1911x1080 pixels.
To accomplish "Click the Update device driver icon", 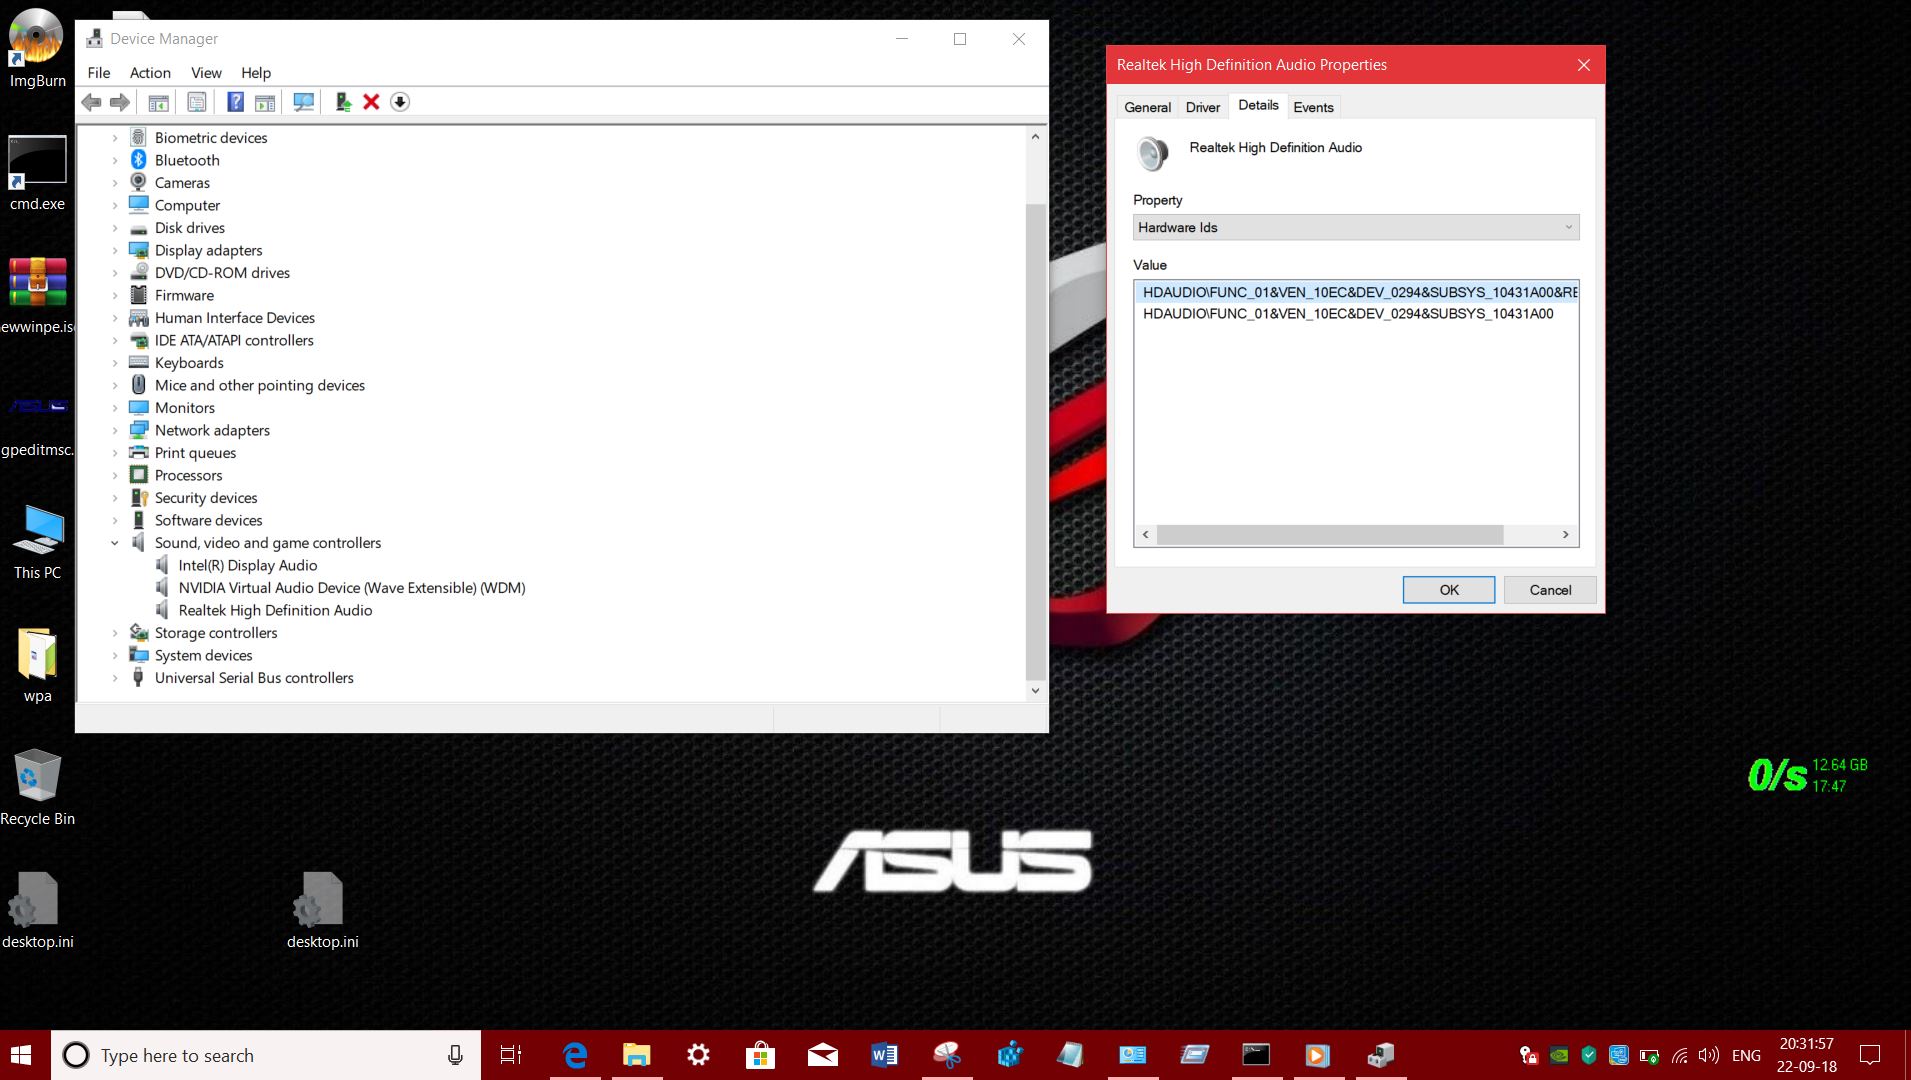I will [343, 102].
